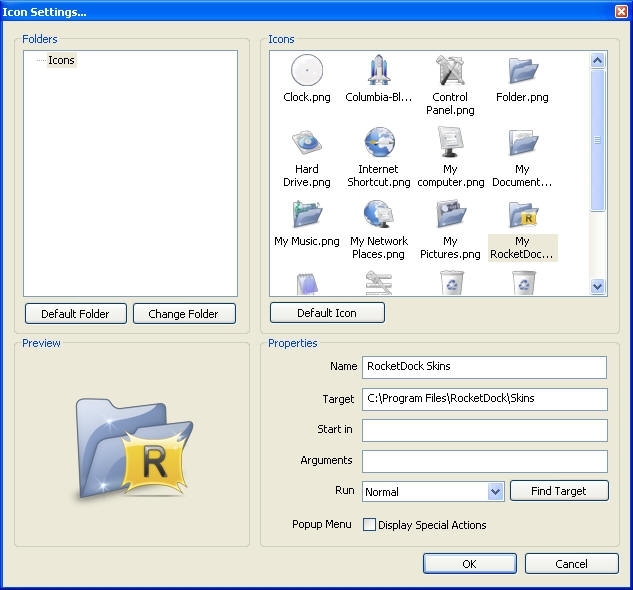Select the separator lines icon in bottom row
Image resolution: width=633 pixels, height=590 pixels.
coord(379,283)
